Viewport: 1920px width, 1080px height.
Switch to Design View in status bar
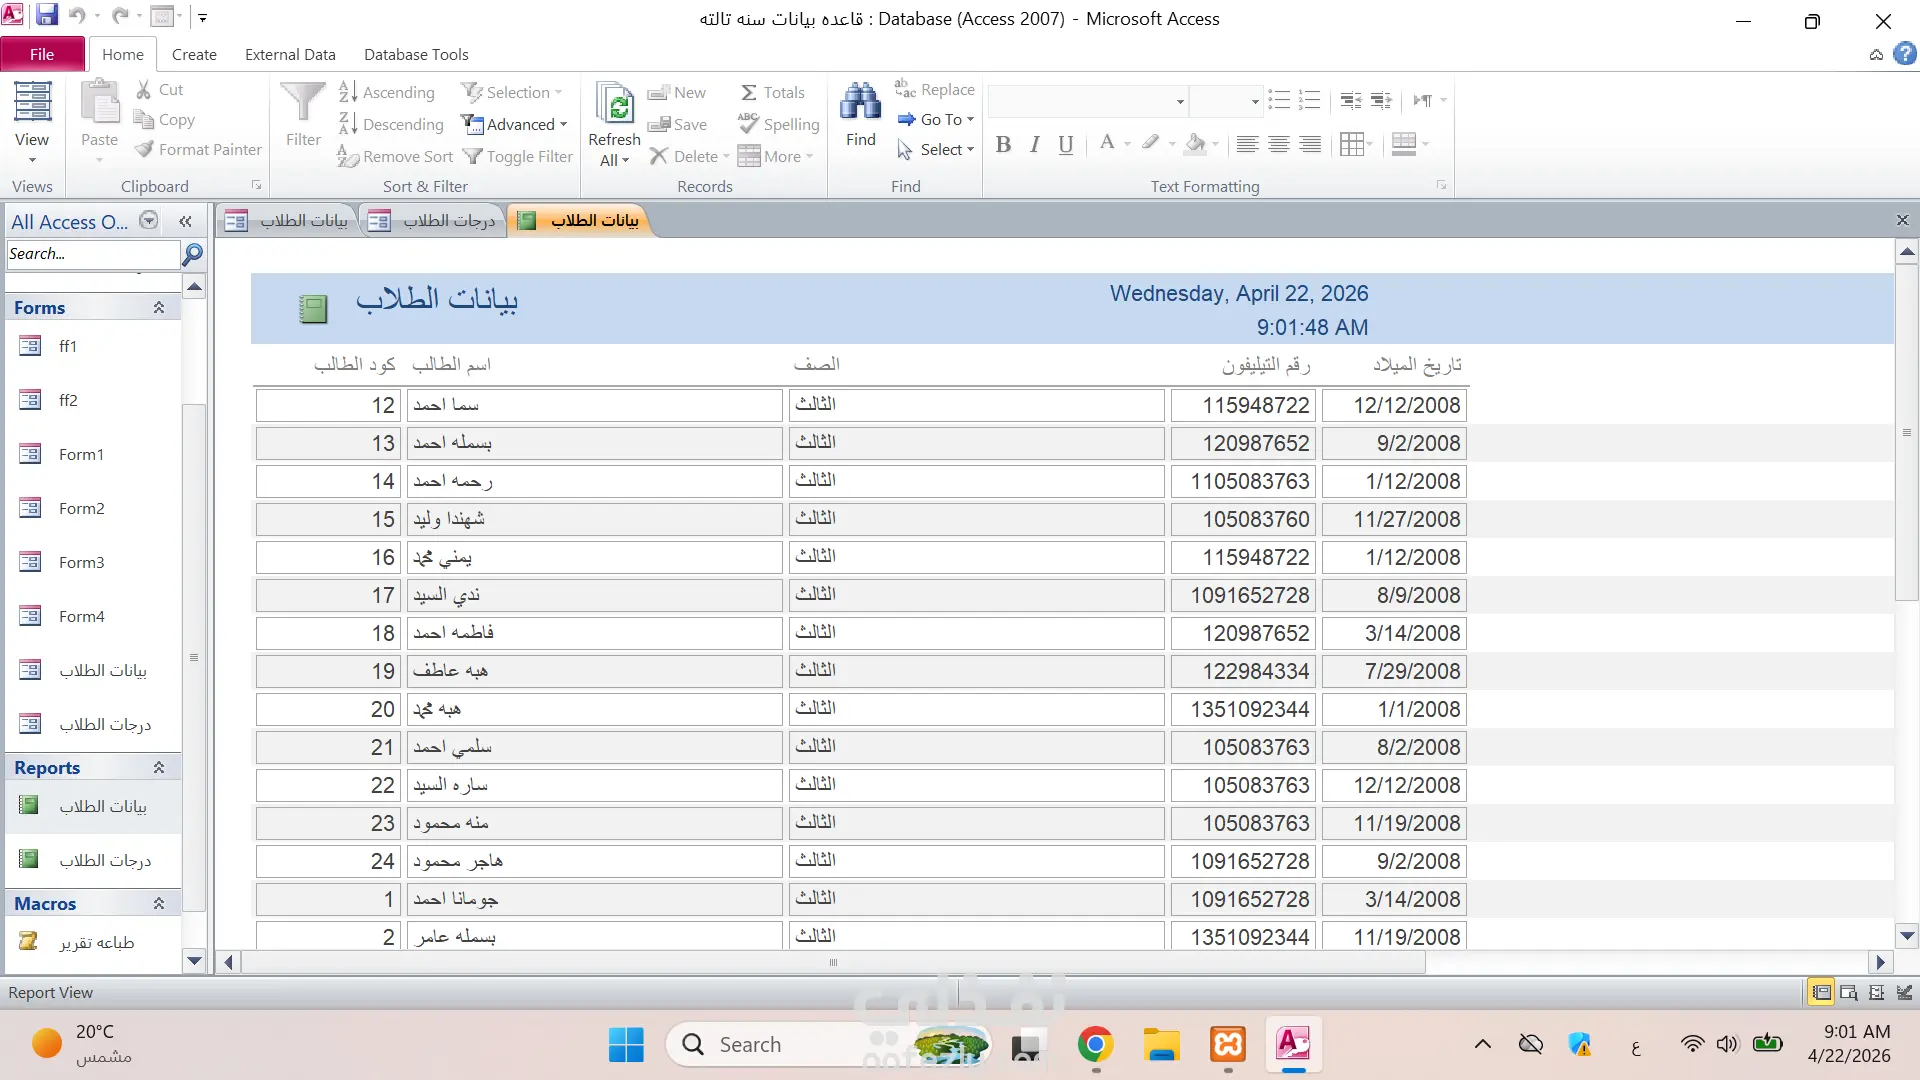pyautogui.click(x=1905, y=993)
